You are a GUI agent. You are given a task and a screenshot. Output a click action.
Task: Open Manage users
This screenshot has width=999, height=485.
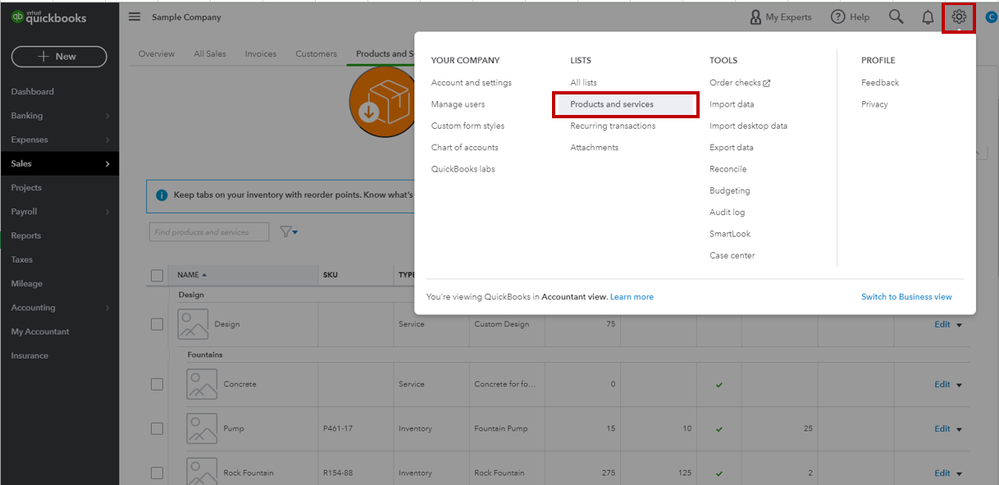457,104
